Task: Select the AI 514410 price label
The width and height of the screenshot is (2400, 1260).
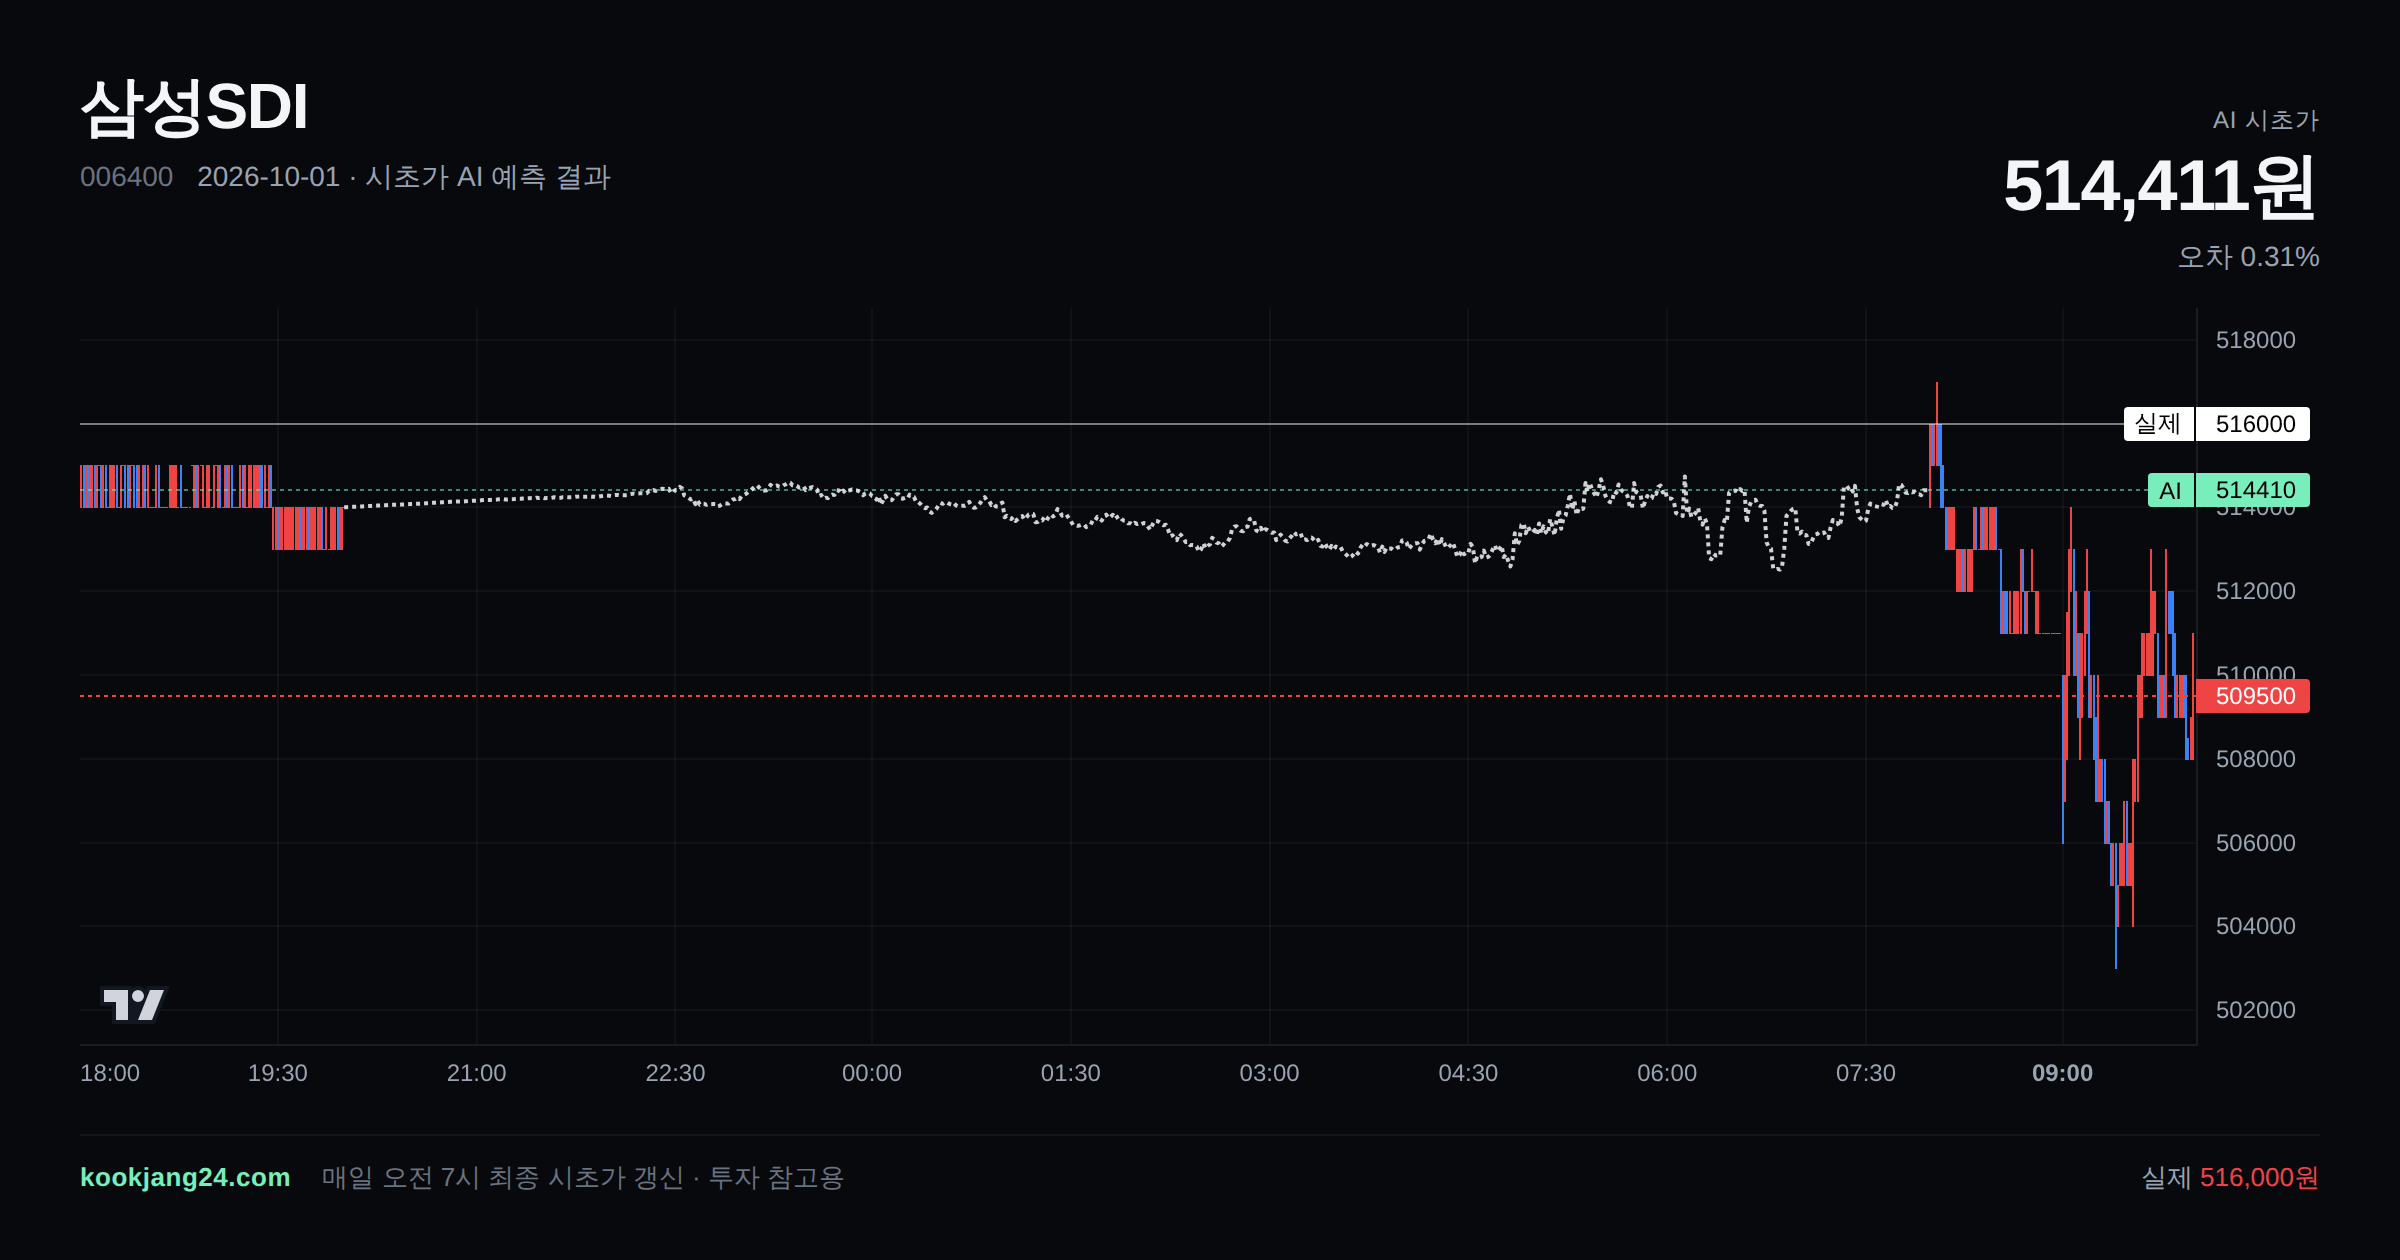Action: pos(2228,490)
